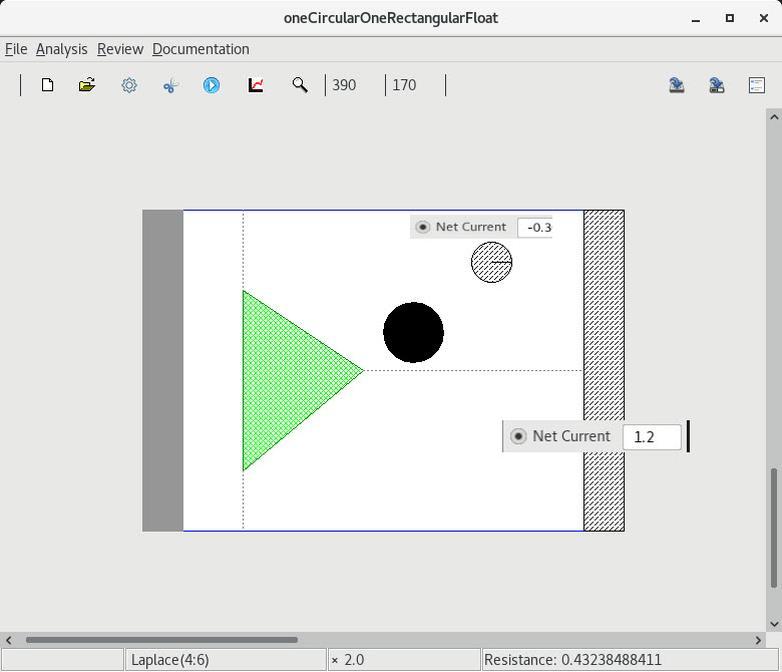Click the second export icon on right
The height and width of the screenshot is (672, 782).
point(716,85)
